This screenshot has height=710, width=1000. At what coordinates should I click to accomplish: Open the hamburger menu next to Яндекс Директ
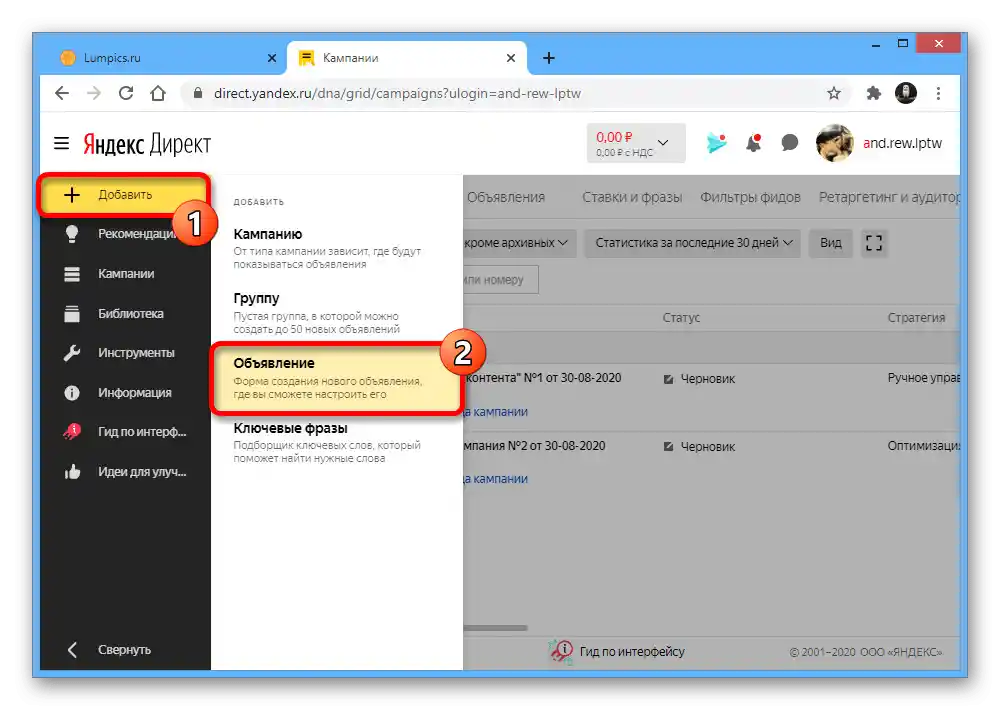[61, 144]
